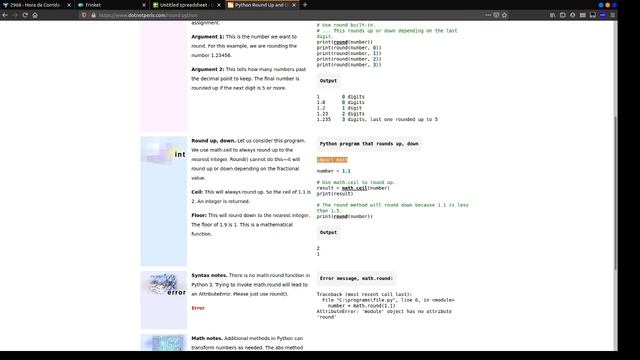Click the 'Argument 2:' bold label
640x360 pixels.
coord(208,69)
